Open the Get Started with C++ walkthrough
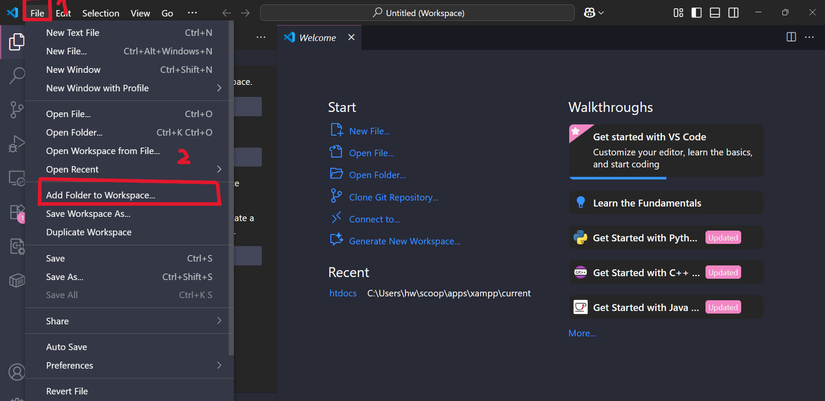825x401 pixels. click(x=666, y=272)
